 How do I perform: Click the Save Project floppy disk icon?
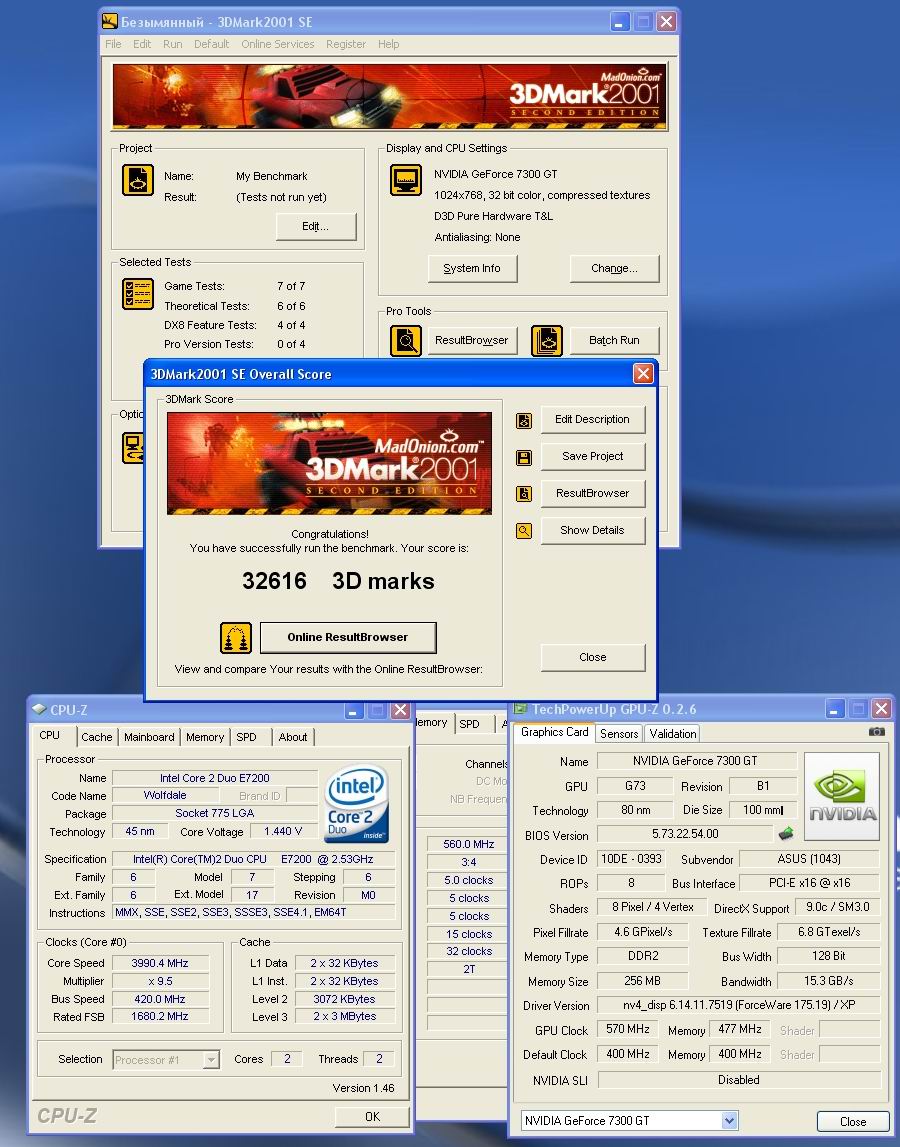pos(524,458)
